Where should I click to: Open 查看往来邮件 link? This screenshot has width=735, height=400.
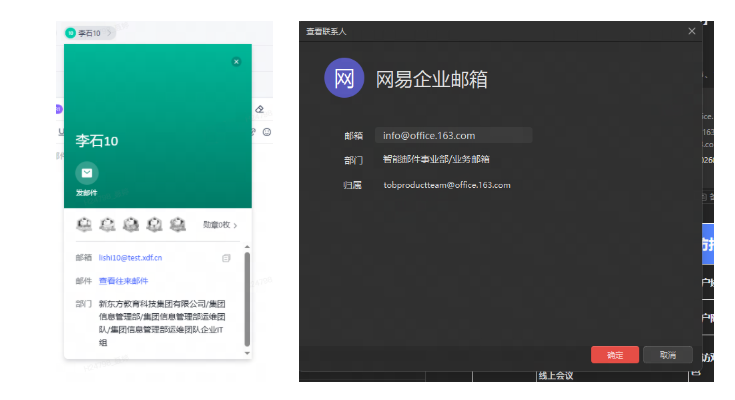123,281
